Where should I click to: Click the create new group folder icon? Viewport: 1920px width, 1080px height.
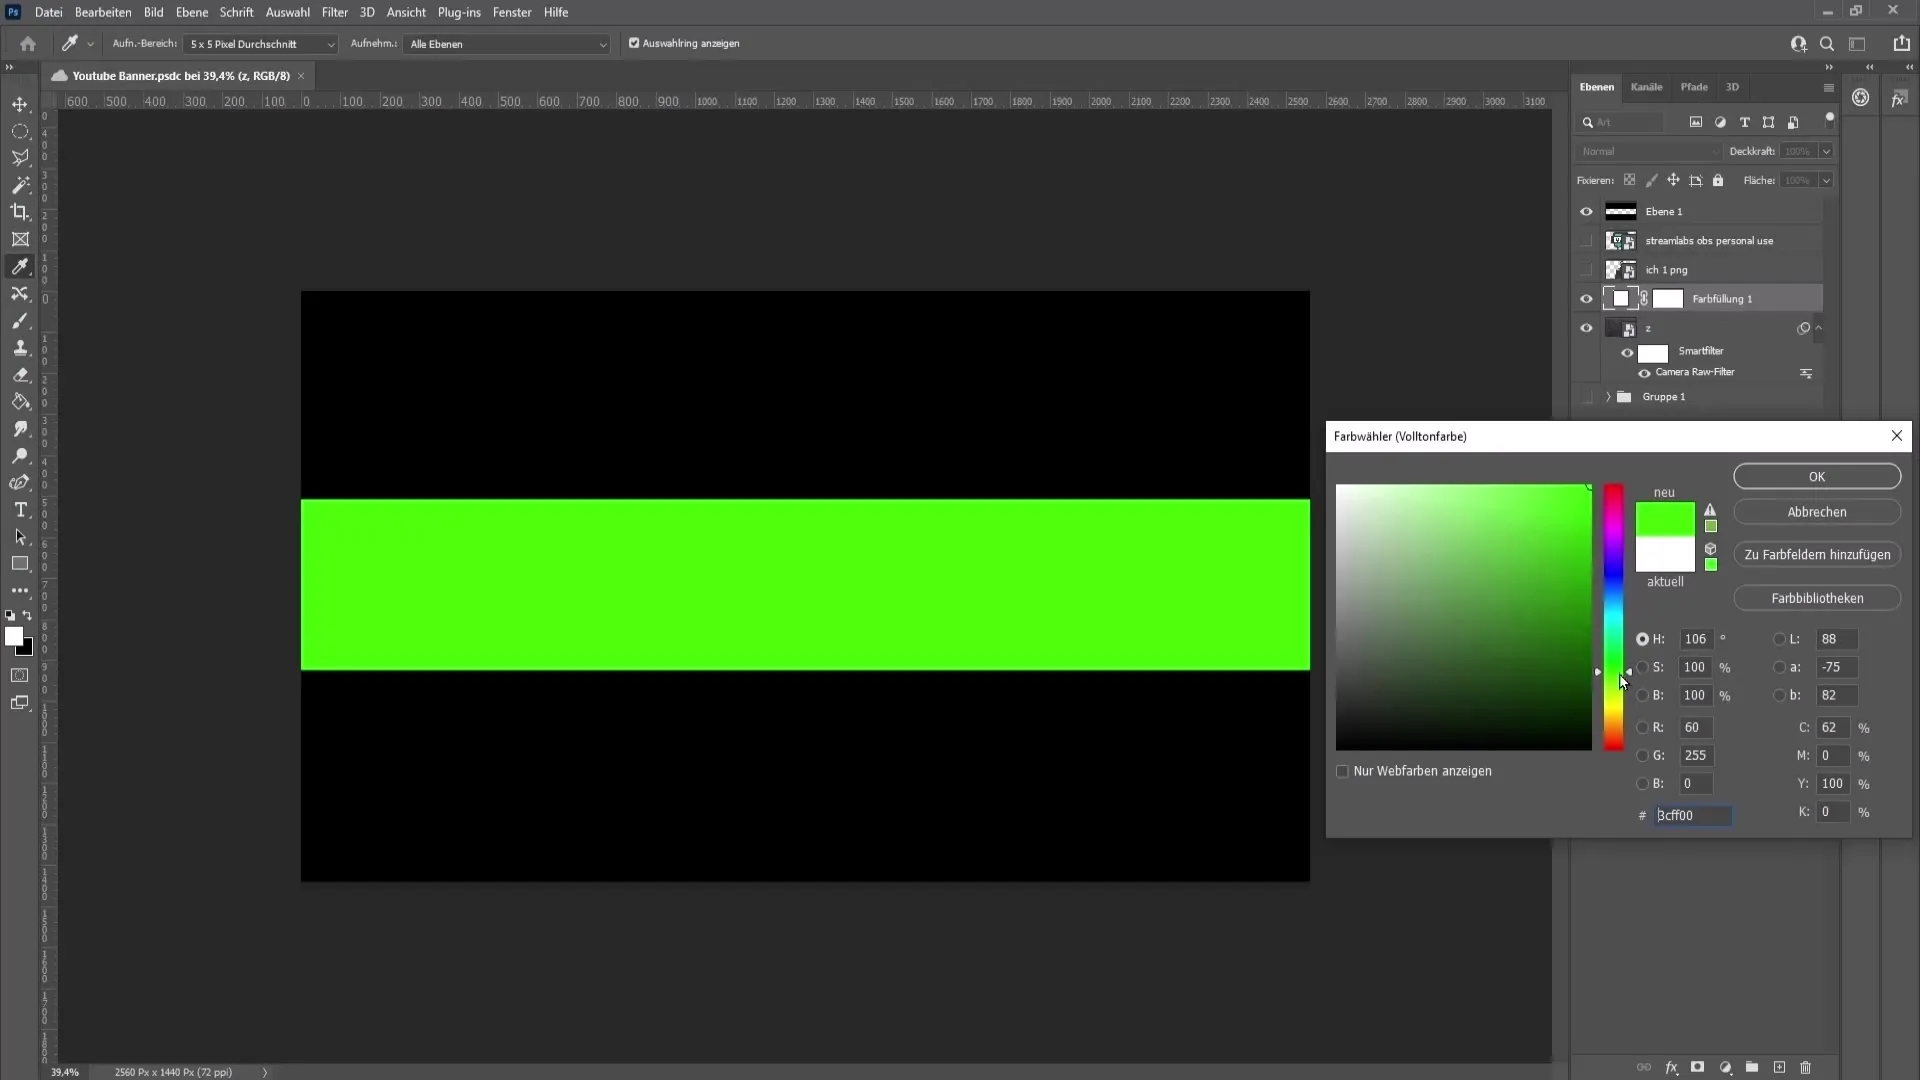tap(1752, 1067)
